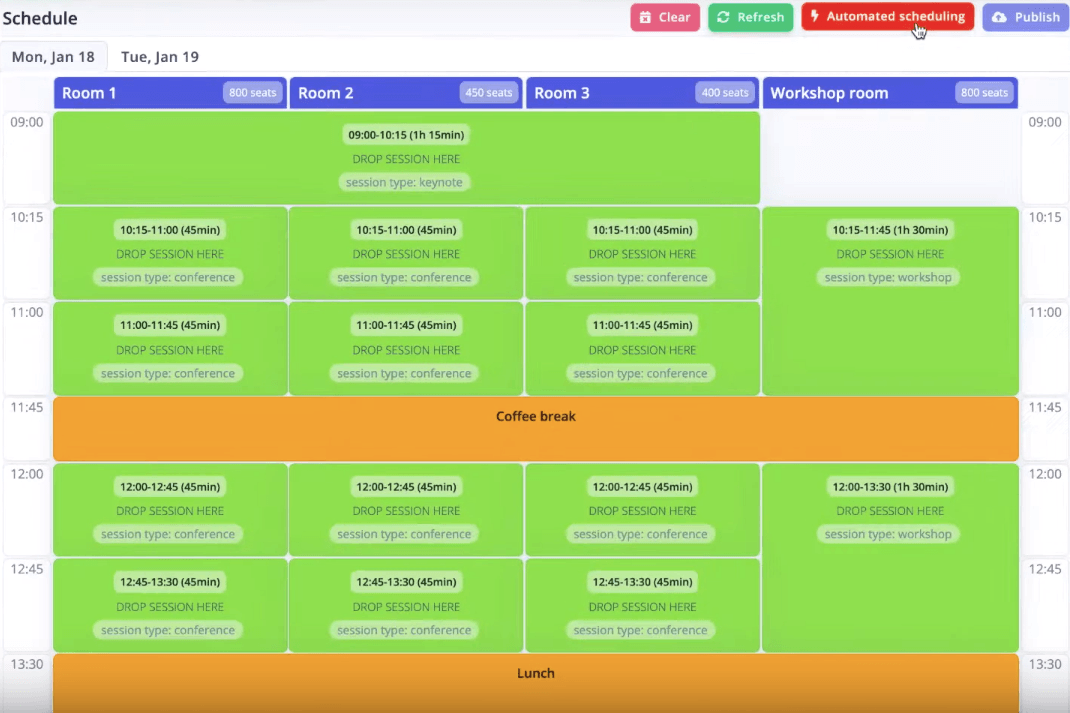Switch to the Mon, Jan 18 tab
The height and width of the screenshot is (713, 1070).
tap(53, 57)
